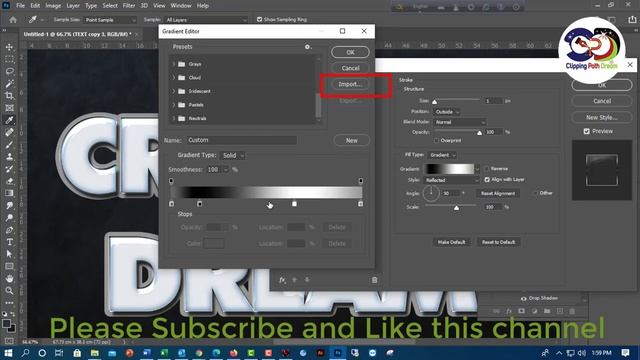Expand the Neutrals preset folder
The height and width of the screenshot is (360, 640).
174,118
